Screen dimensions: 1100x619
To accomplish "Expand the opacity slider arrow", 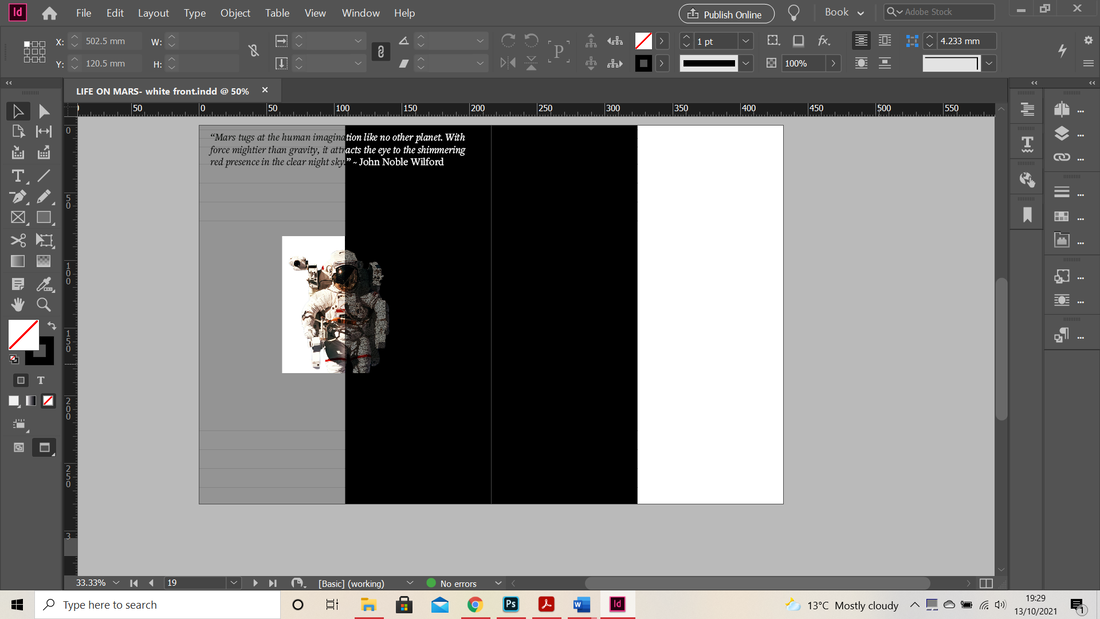I will tap(833, 63).
